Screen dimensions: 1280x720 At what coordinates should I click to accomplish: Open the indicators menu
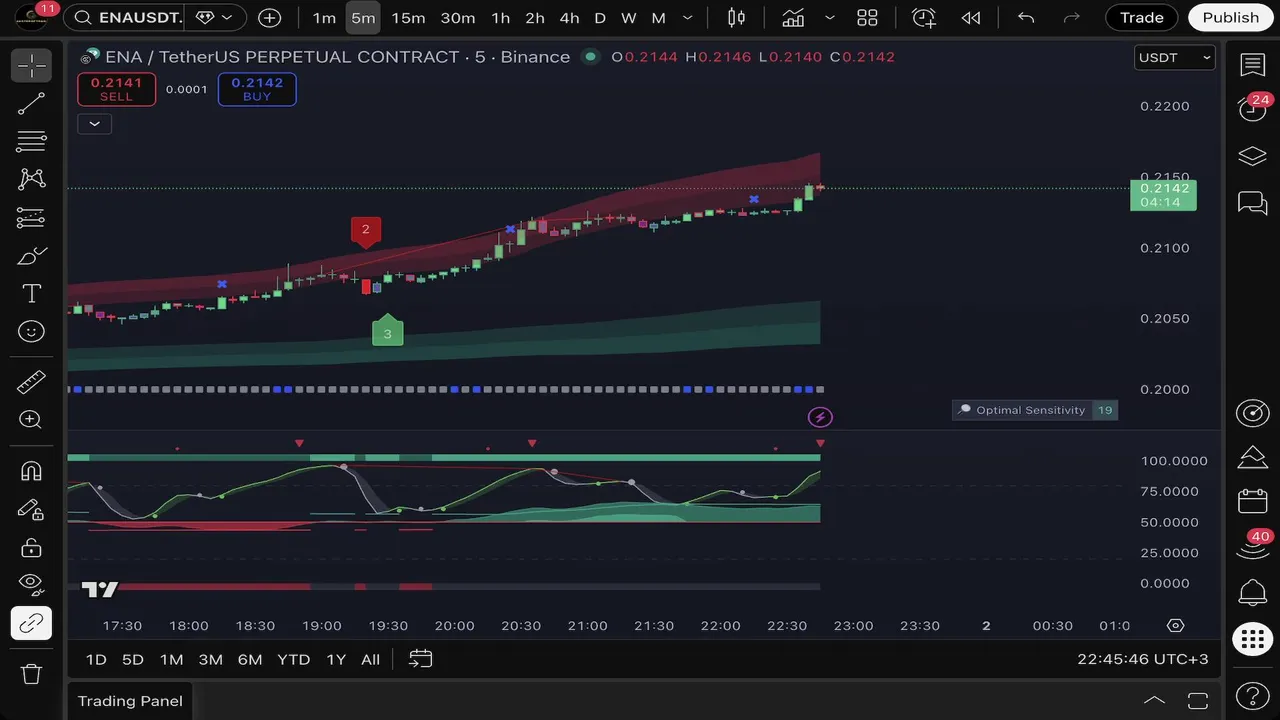[793, 17]
